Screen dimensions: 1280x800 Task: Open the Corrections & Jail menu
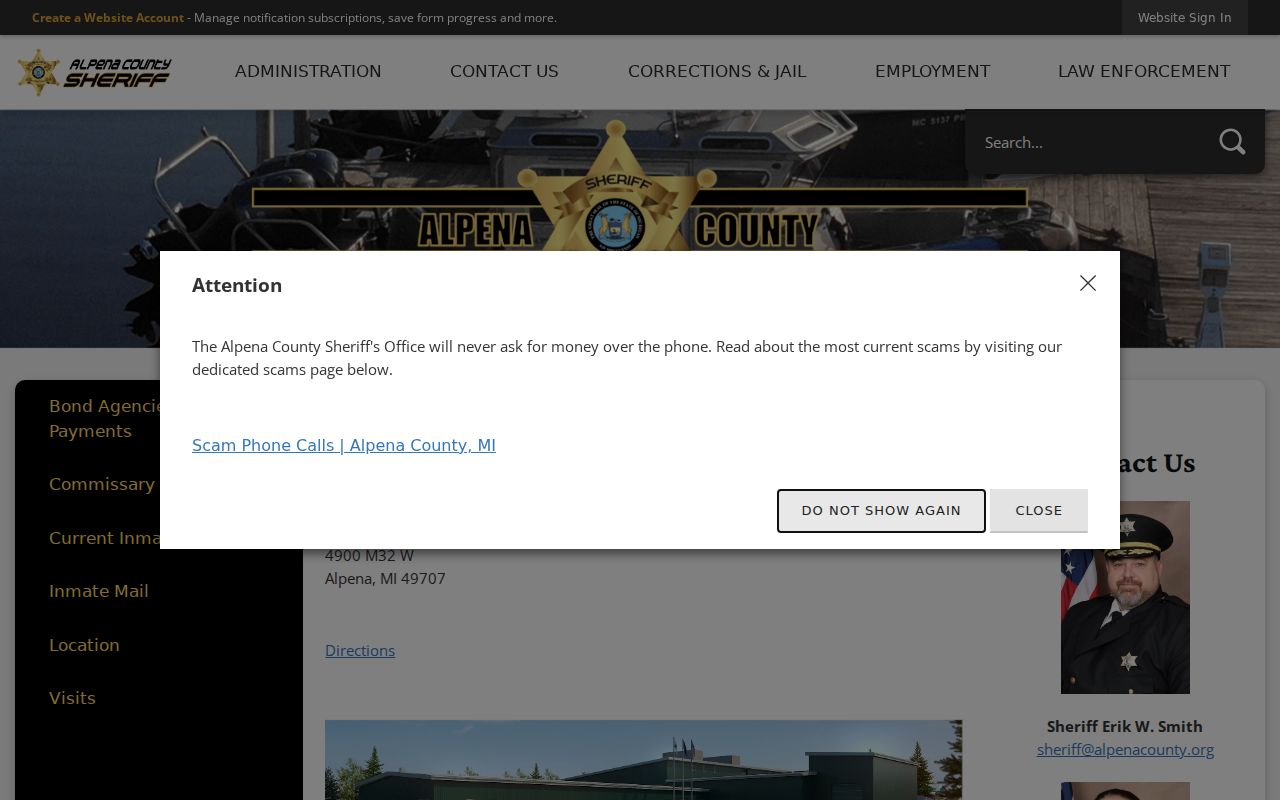click(x=717, y=72)
